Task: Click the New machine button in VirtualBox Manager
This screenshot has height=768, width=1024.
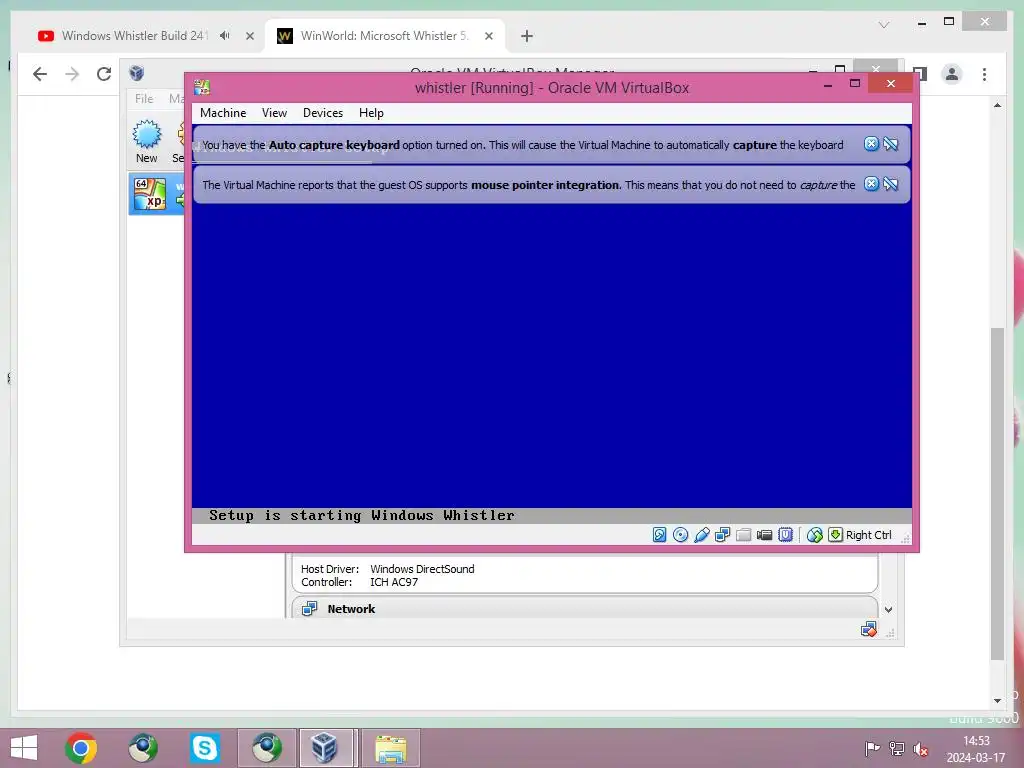Action: 146,141
